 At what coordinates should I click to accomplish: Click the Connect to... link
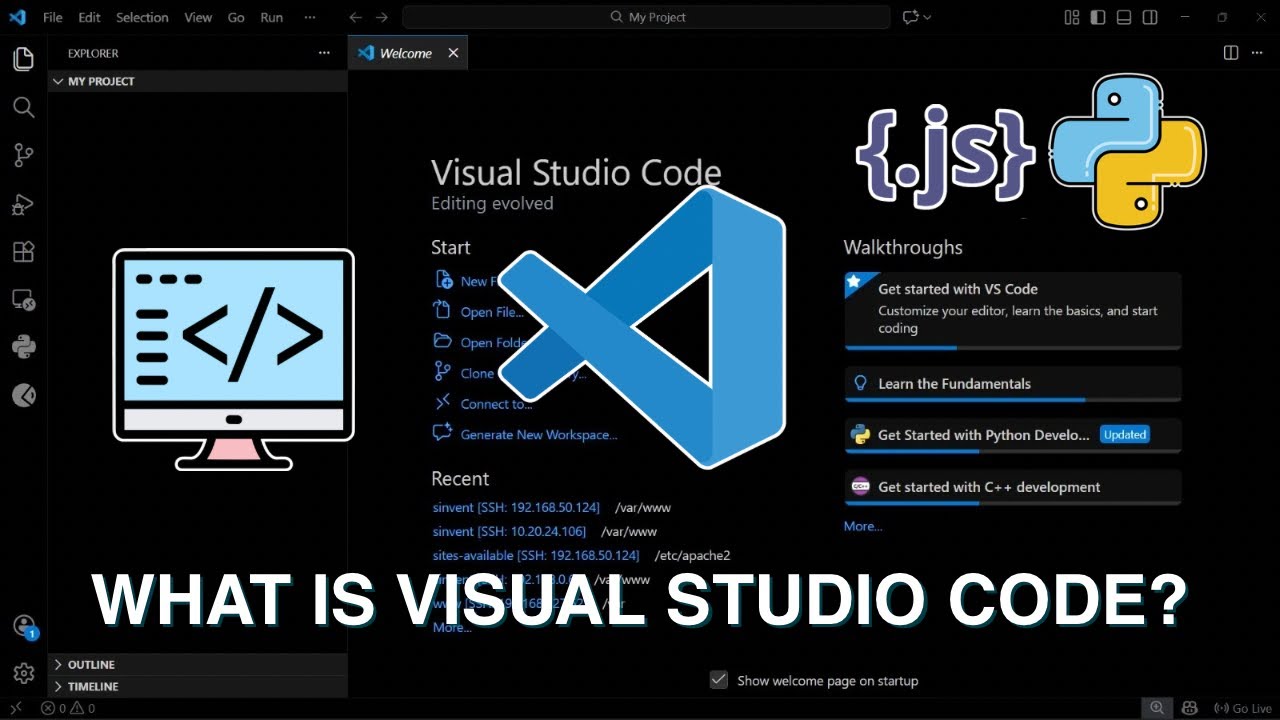[x=496, y=404]
